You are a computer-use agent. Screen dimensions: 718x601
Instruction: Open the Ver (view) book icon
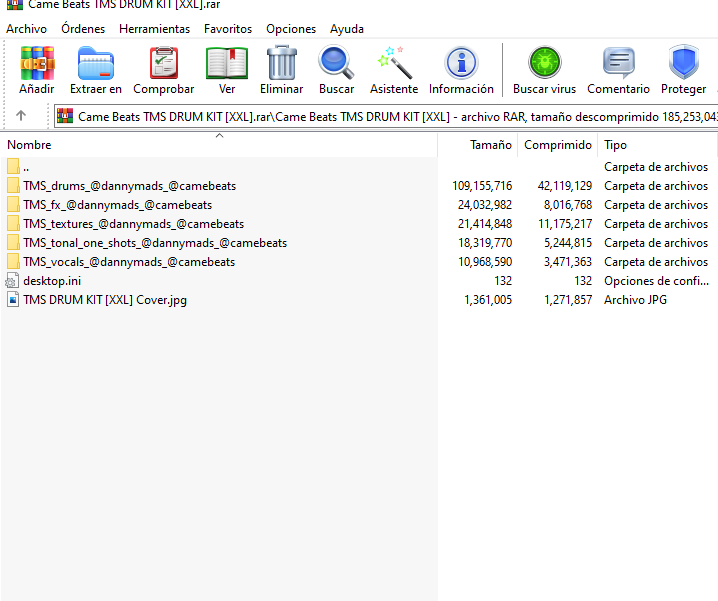click(x=227, y=63)
